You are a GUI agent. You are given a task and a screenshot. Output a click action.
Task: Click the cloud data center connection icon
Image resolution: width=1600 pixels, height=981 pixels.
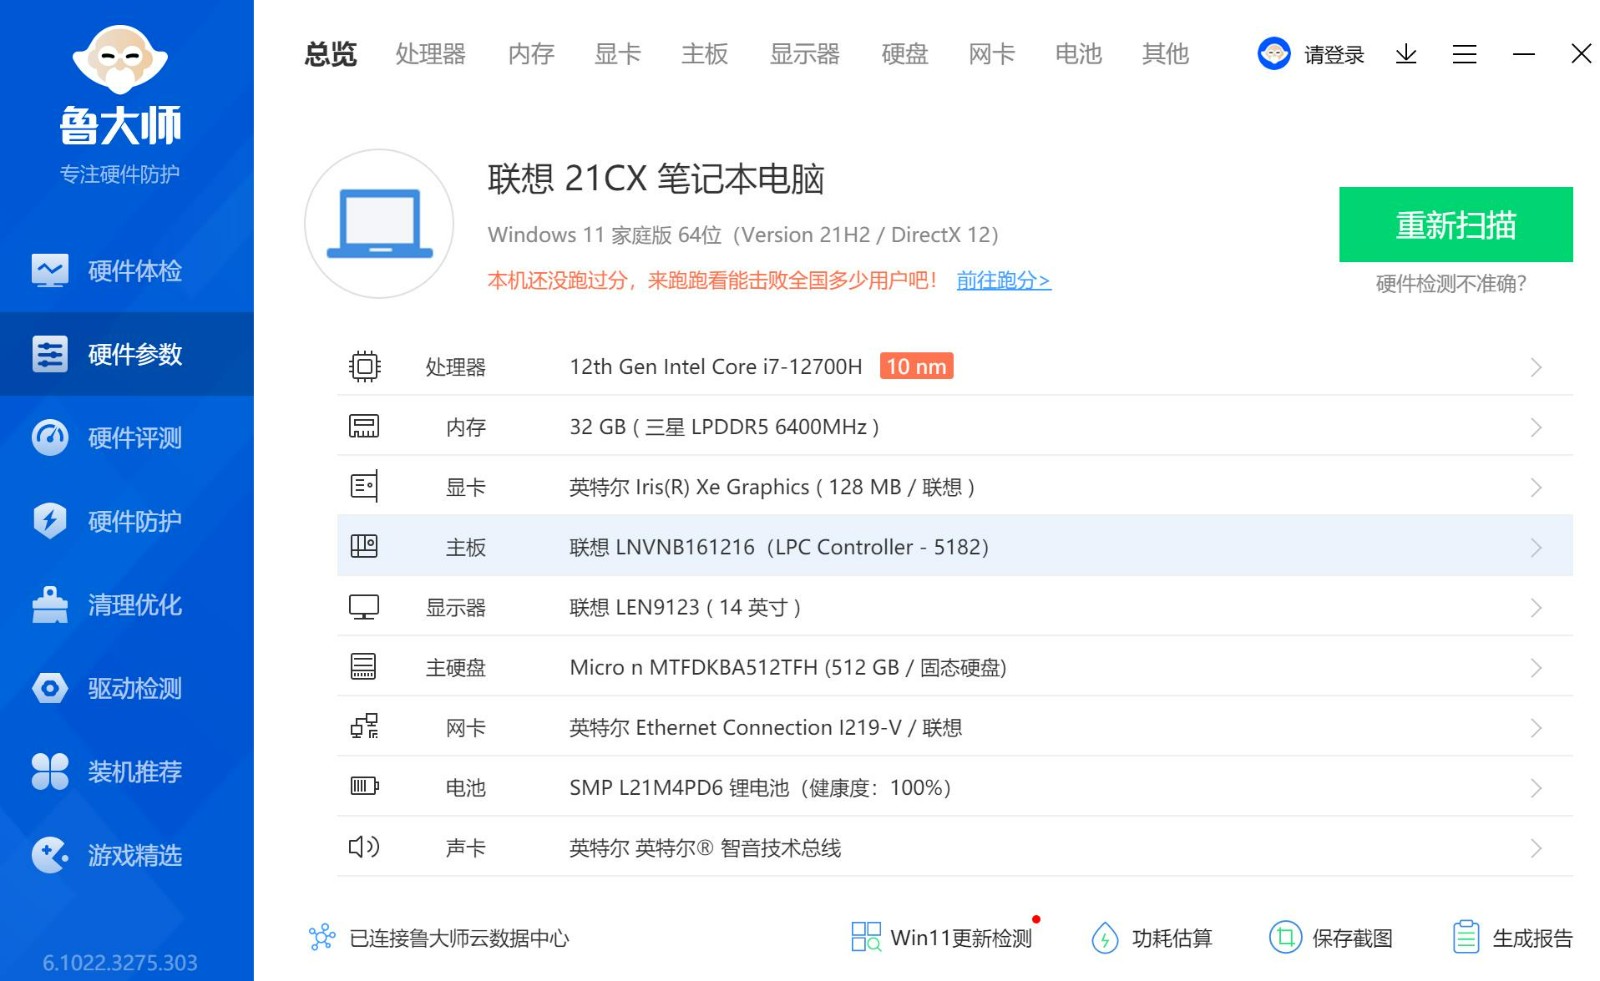coord(322,937)
